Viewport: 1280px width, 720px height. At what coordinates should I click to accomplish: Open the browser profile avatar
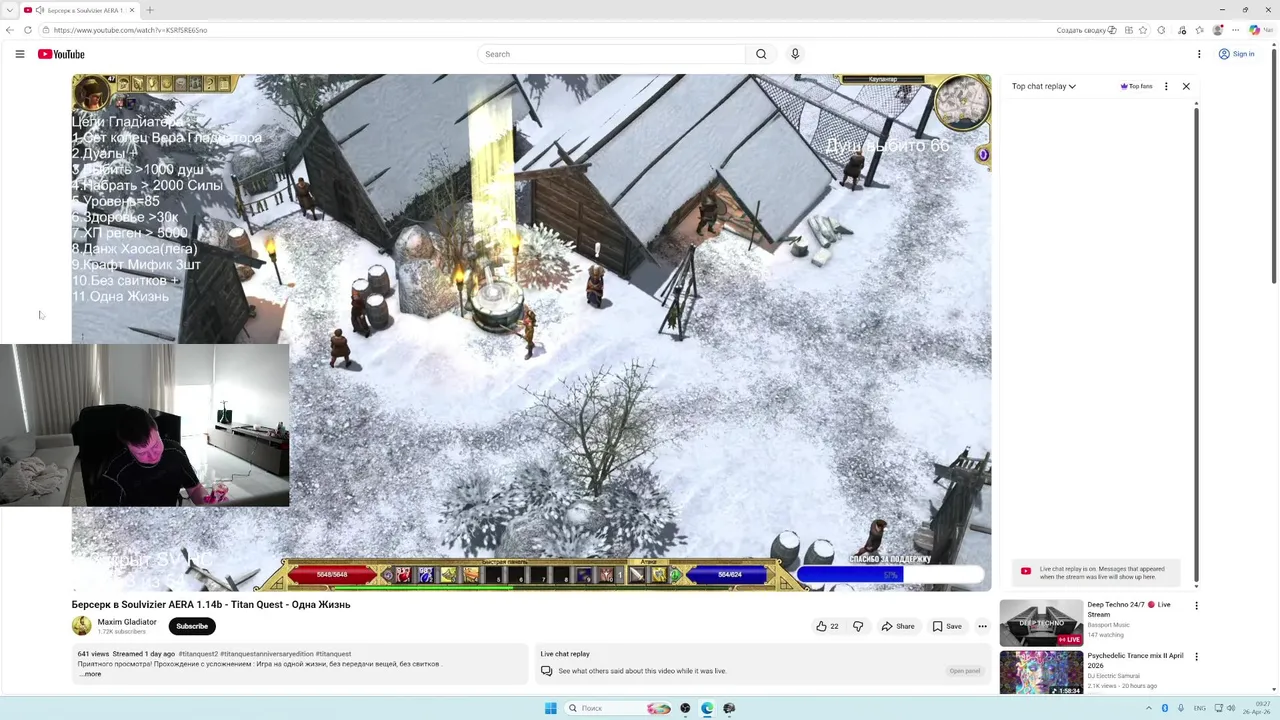(x=1218, y=30)
